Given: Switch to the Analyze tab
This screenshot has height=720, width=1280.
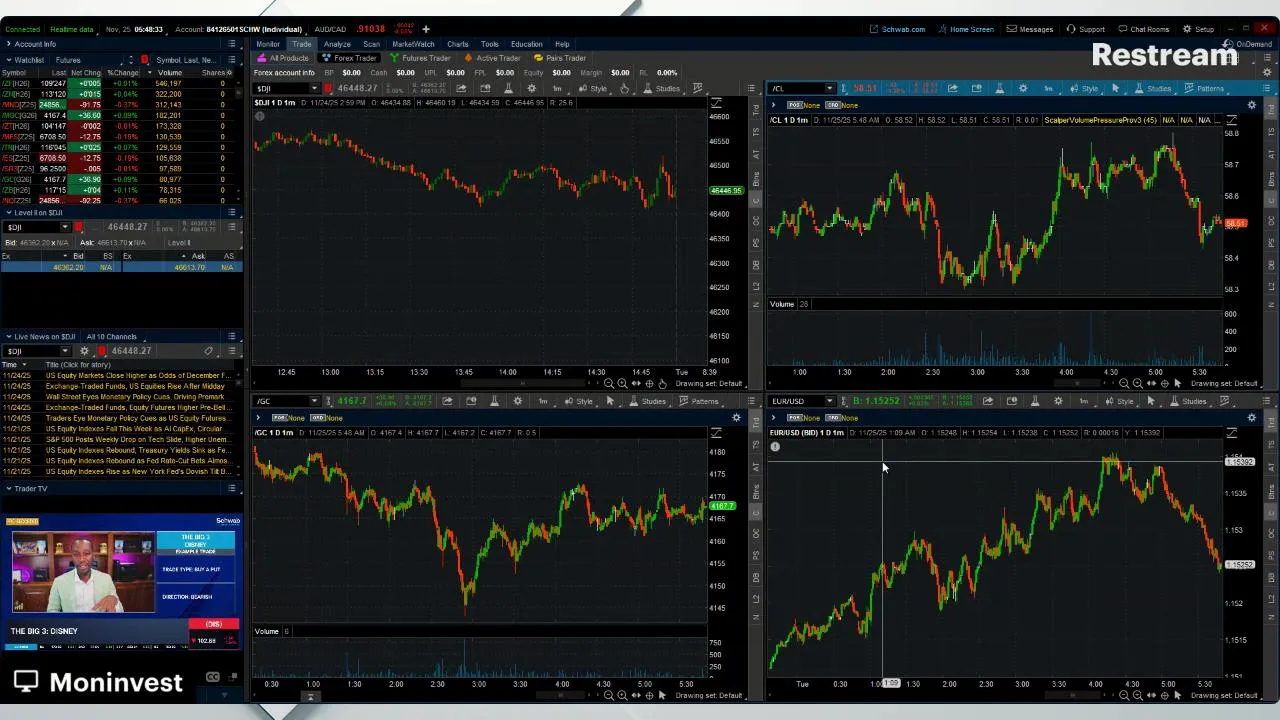Looking at the screenshot, I should (x=337, y=44).
